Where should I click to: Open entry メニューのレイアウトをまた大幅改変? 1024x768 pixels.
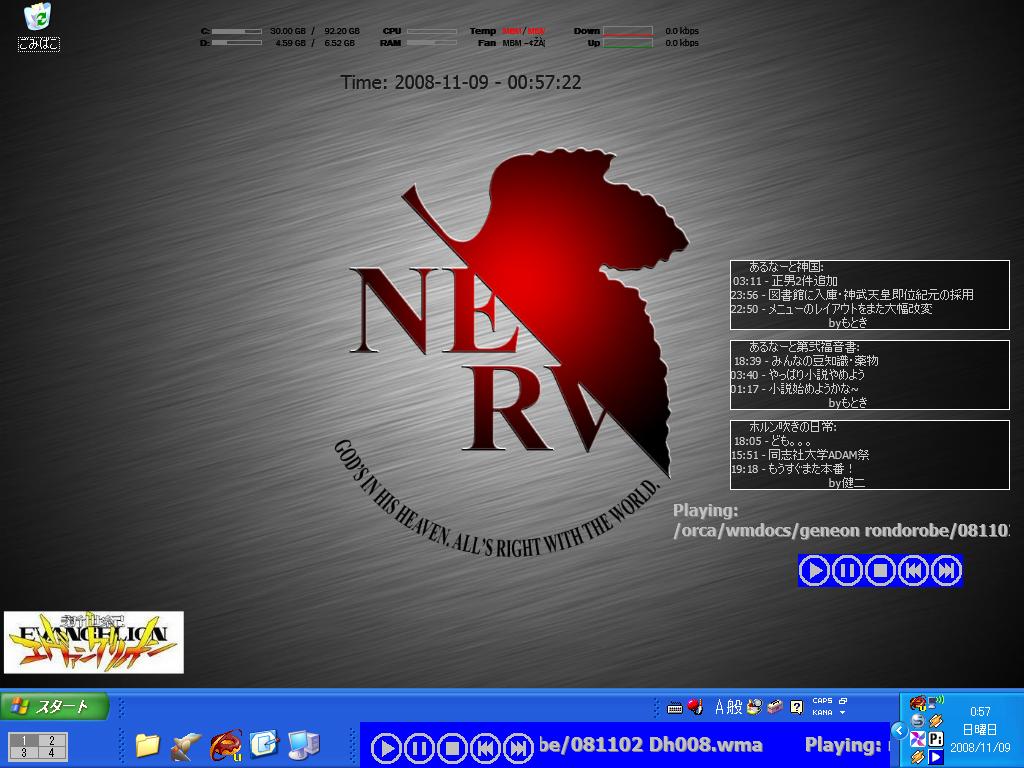(x=850, y=309)
